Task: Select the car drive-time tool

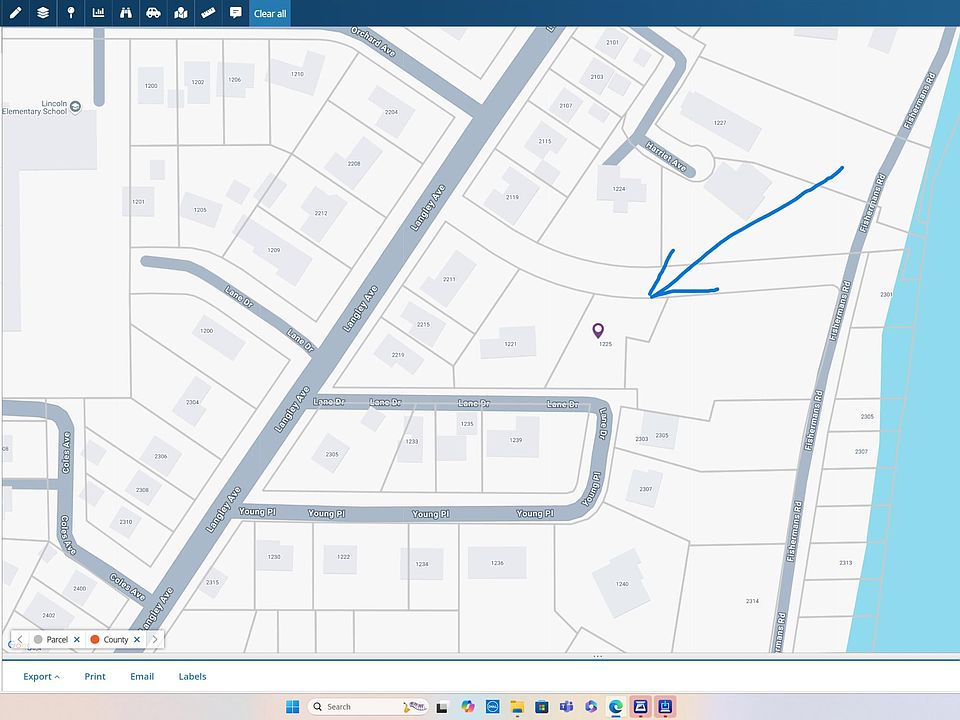Action: pos(153,13)
